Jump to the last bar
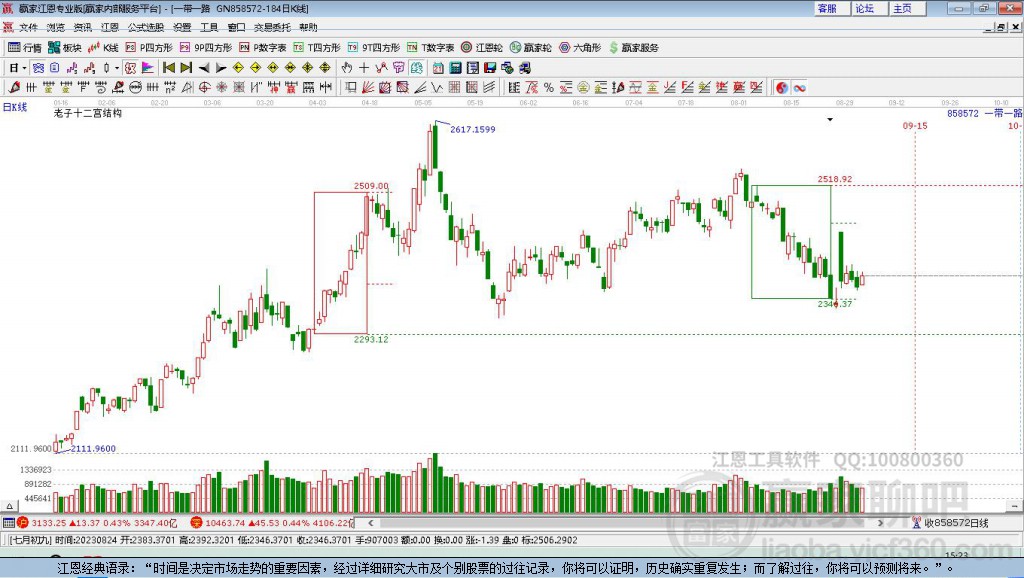Screen dimensions: 1024x578 [x=186, y=67]
